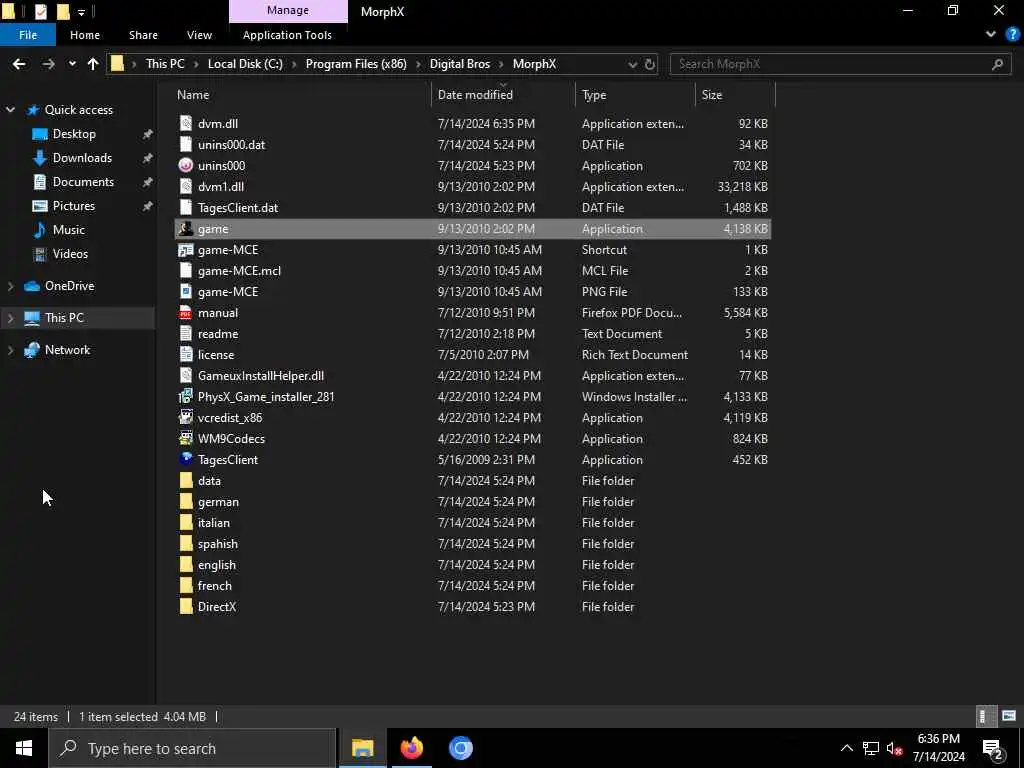The width and height of the screenshot is (1024, 768).
Task: Click the File Explorer taskbar icon
Action: 362,748
